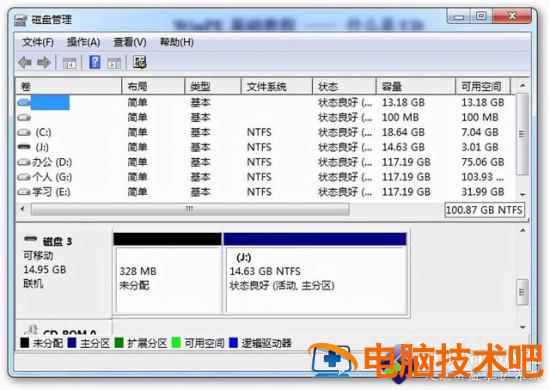Click the volume list scroll down arrow

coord(523,195)
